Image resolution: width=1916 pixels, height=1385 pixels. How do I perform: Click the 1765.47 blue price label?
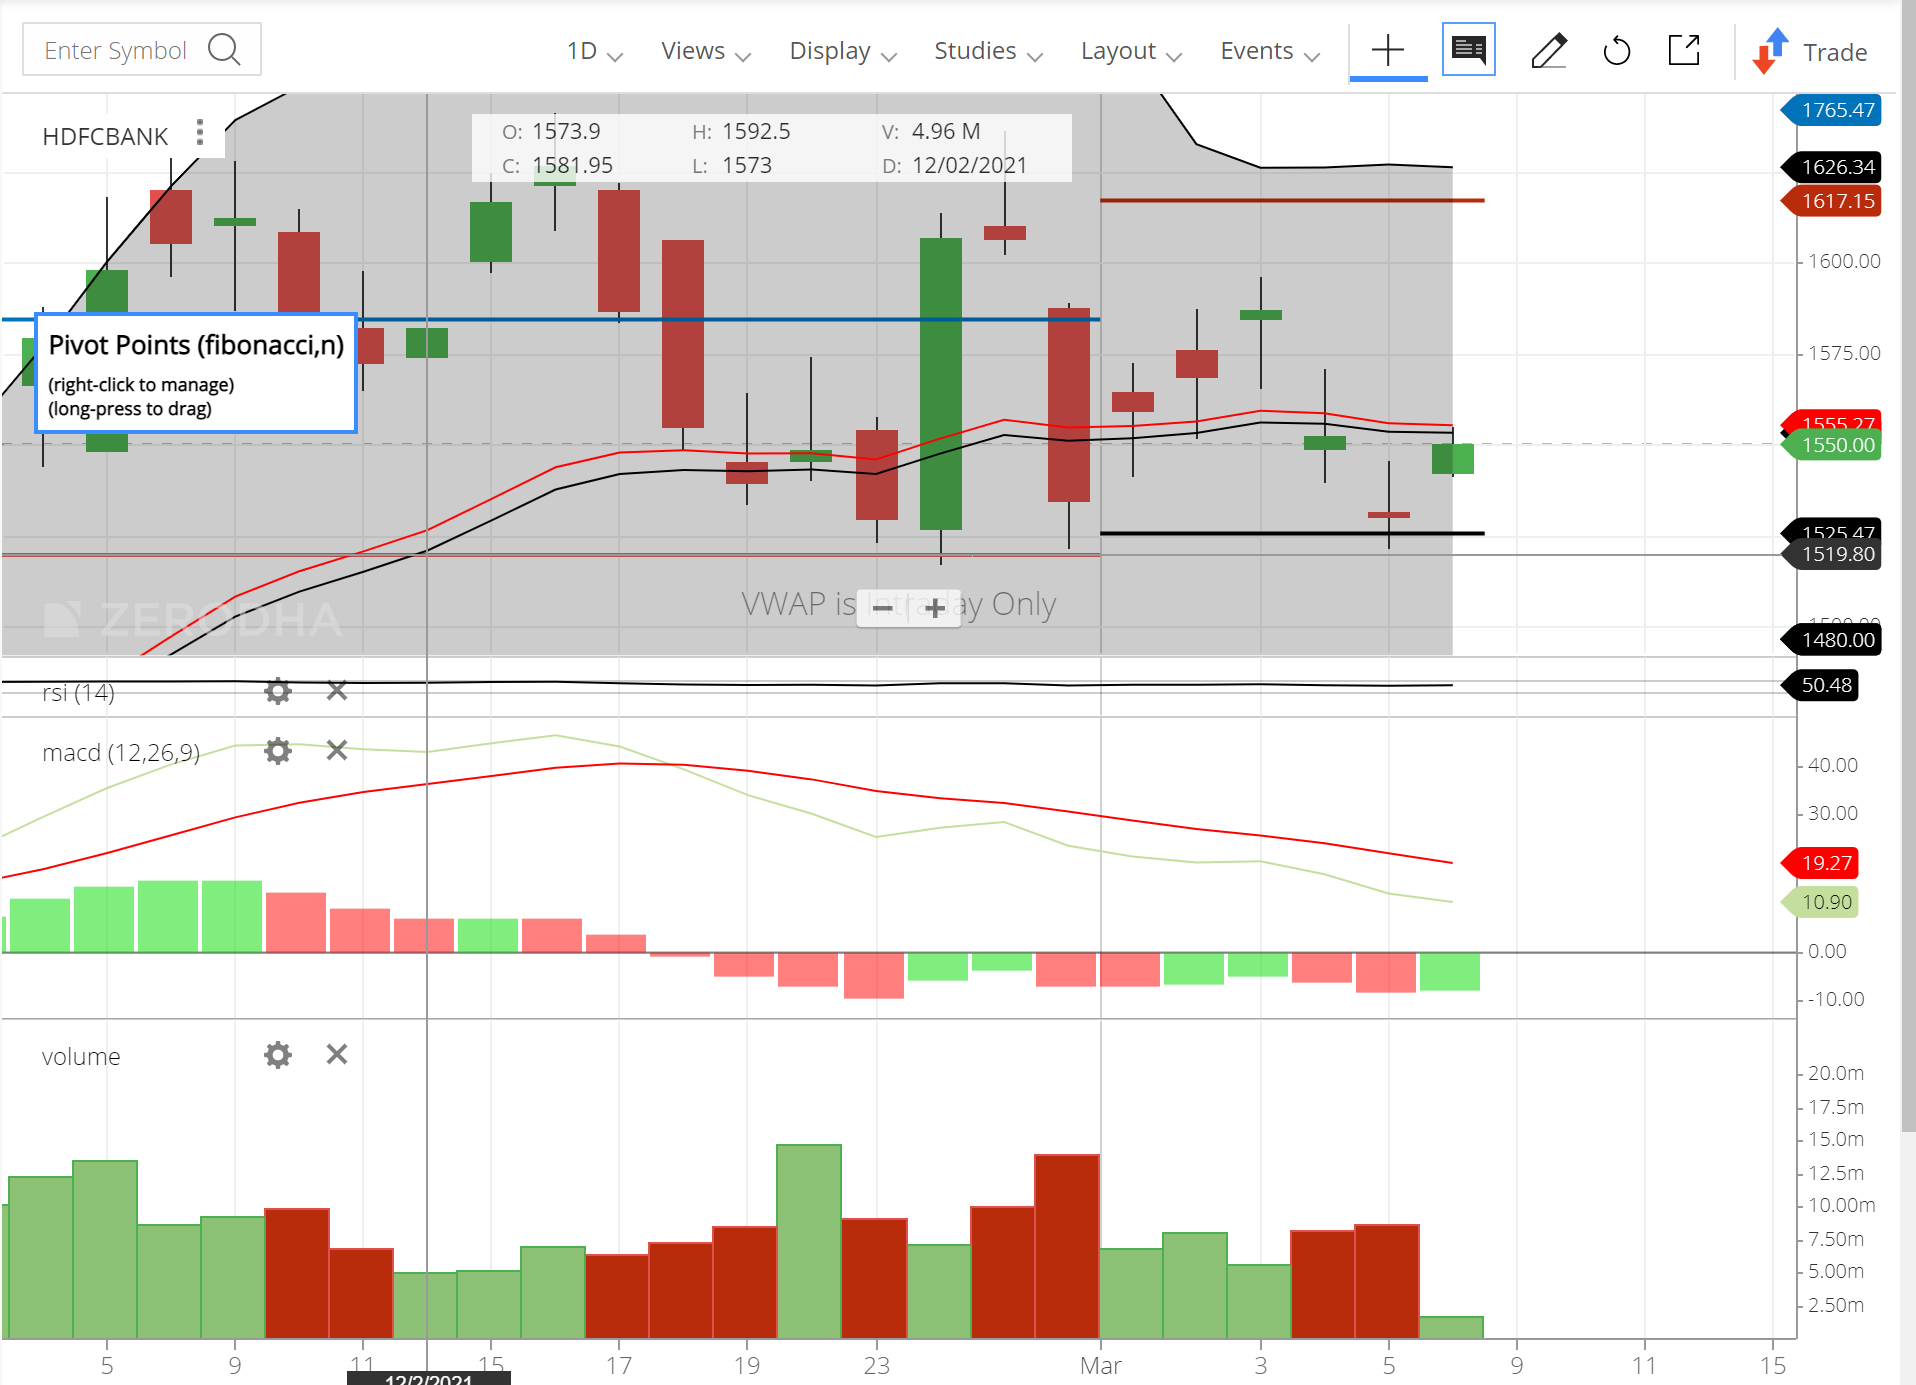(1832, 110)
